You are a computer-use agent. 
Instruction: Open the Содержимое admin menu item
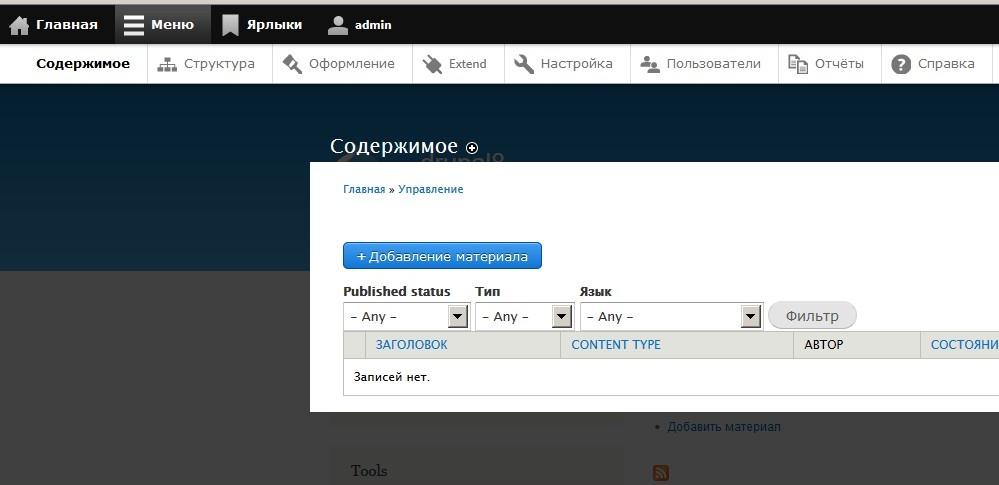tap(83, 64)
